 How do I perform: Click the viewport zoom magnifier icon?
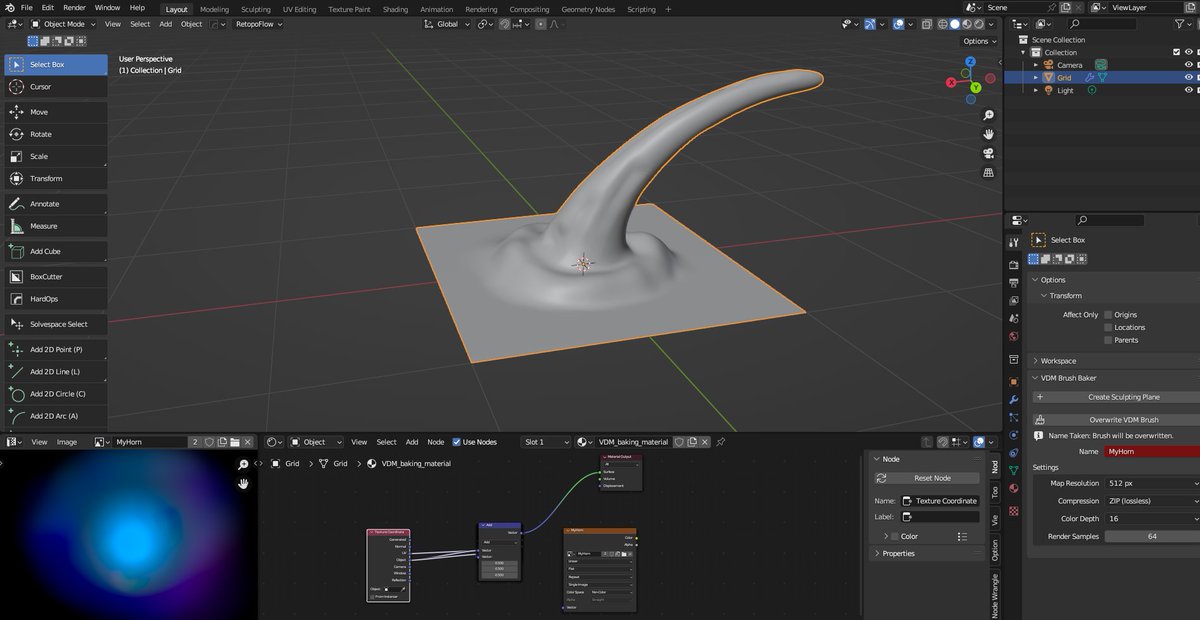pos(988,116)
